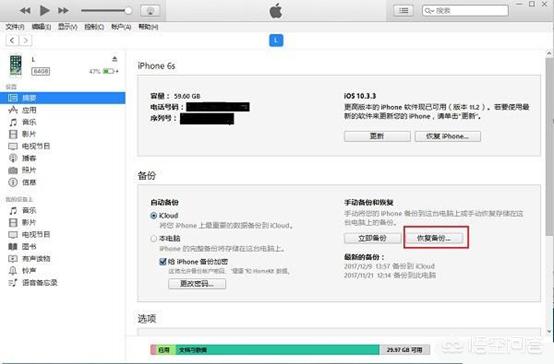Screen dimensions: 554x364
Task: Click the iPhone device thumbnail in sidebar
Action: click(16, 65)
